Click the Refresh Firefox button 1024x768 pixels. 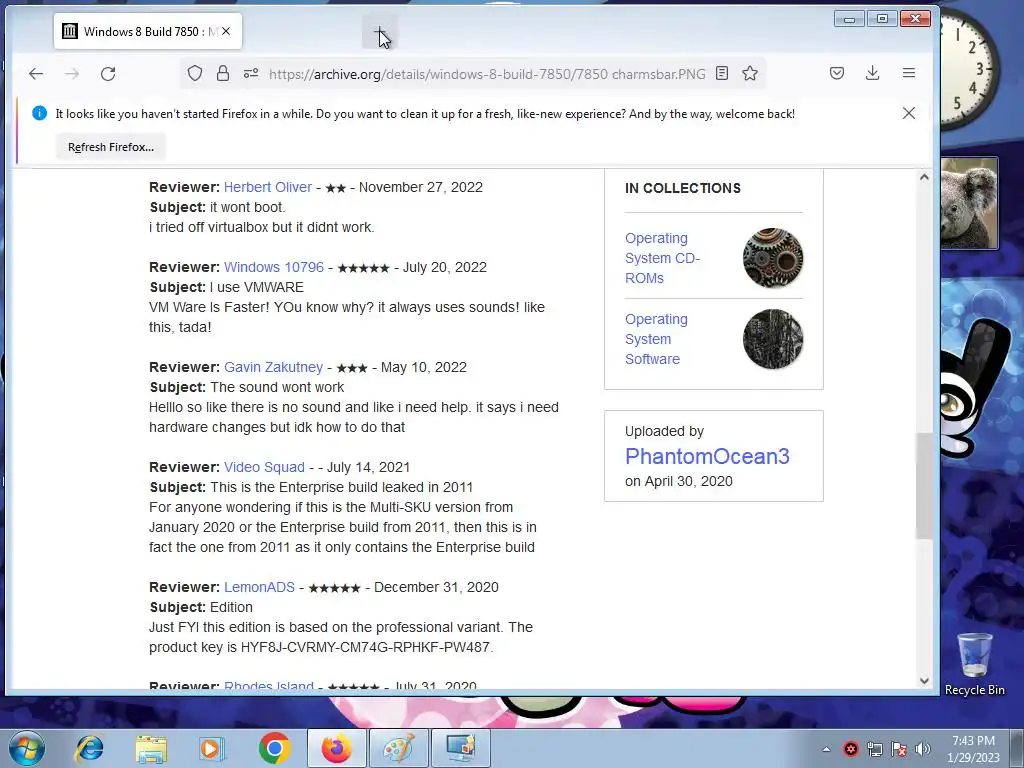point(110,147)
